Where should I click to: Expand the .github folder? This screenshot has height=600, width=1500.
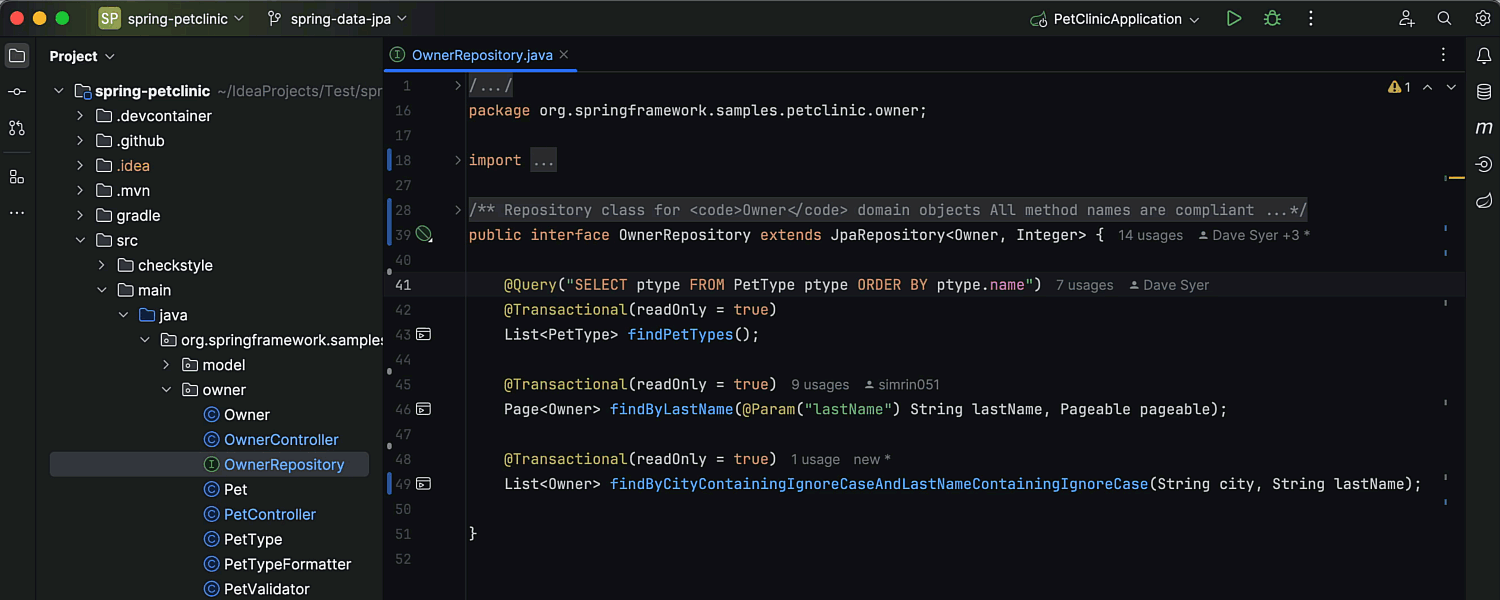(x=81, y=141)
